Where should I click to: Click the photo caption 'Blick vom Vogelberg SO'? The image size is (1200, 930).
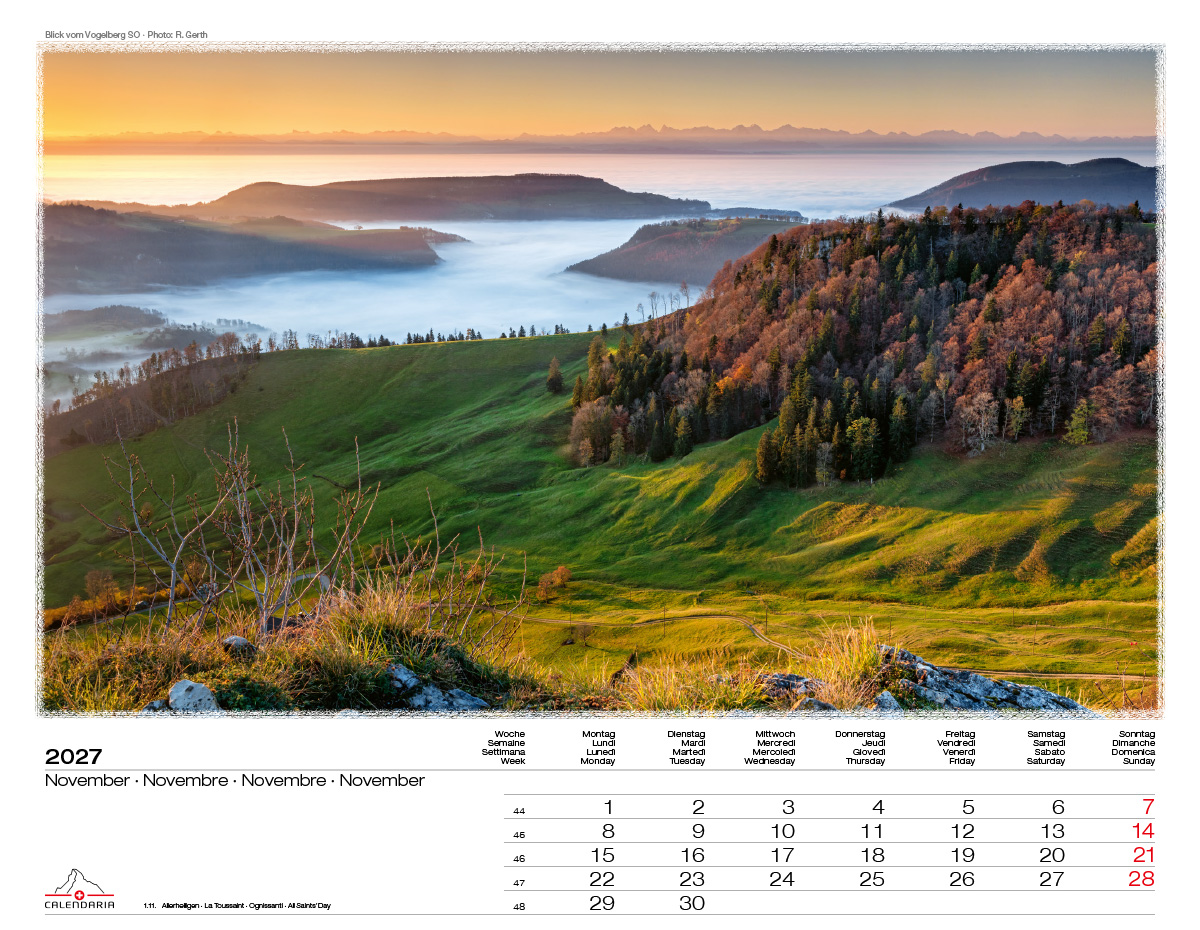point(92,35)
